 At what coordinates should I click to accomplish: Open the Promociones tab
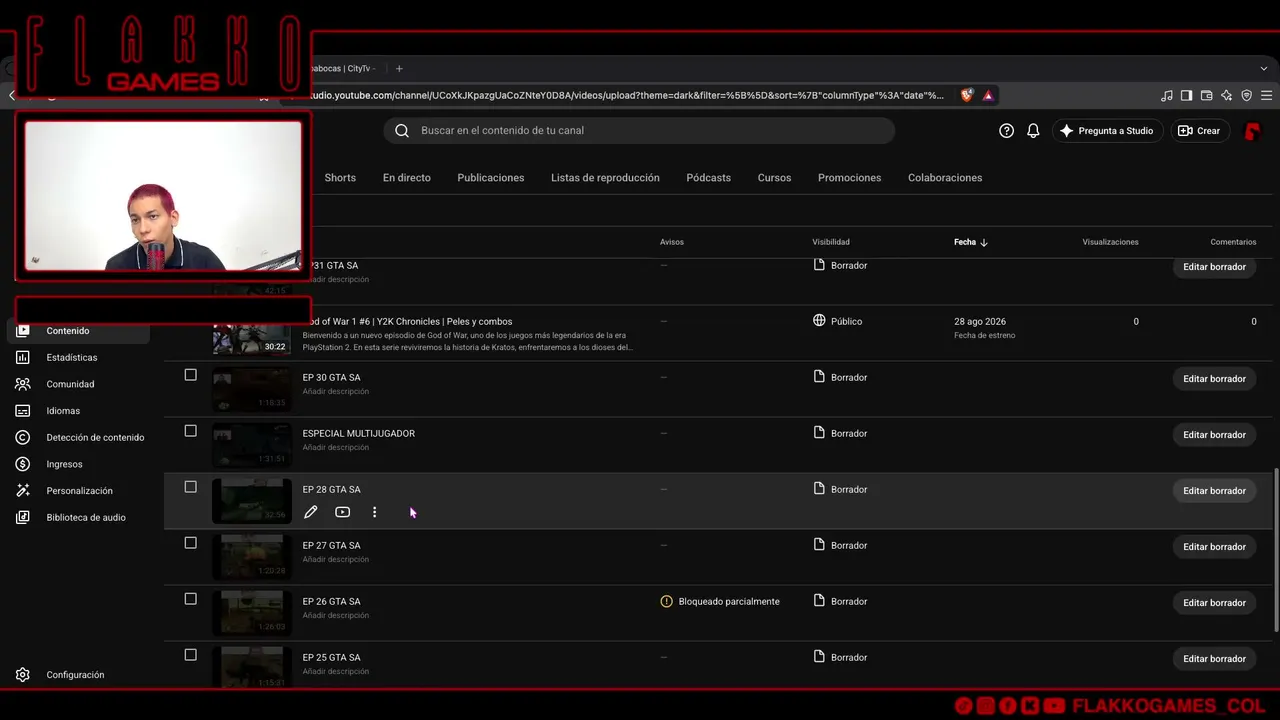point(850,178)
